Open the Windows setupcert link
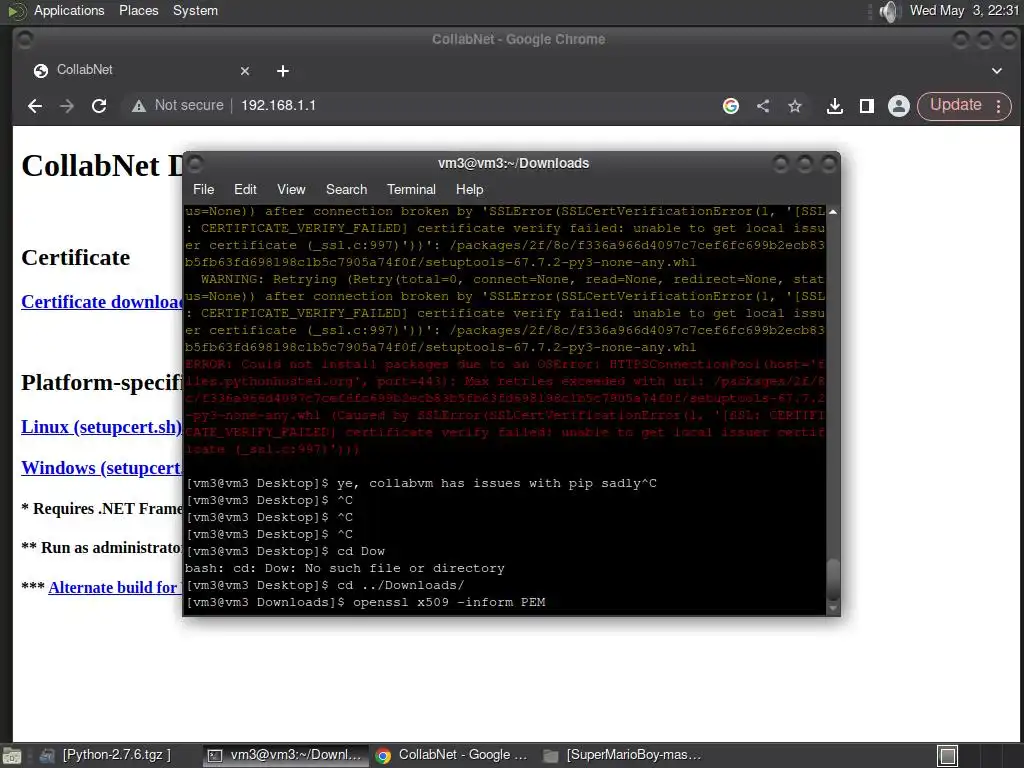The image size is (1024, 768). click(102, 468)
